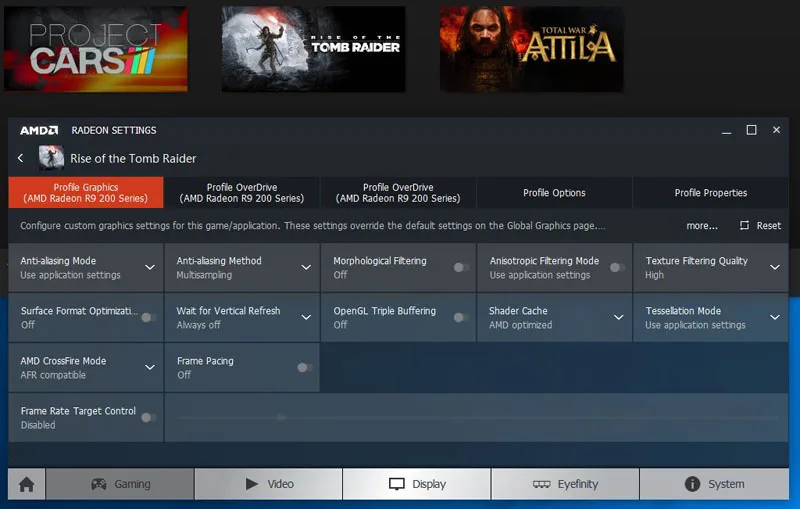Open the System info section

pyautogui.click(x=713, y=484)
